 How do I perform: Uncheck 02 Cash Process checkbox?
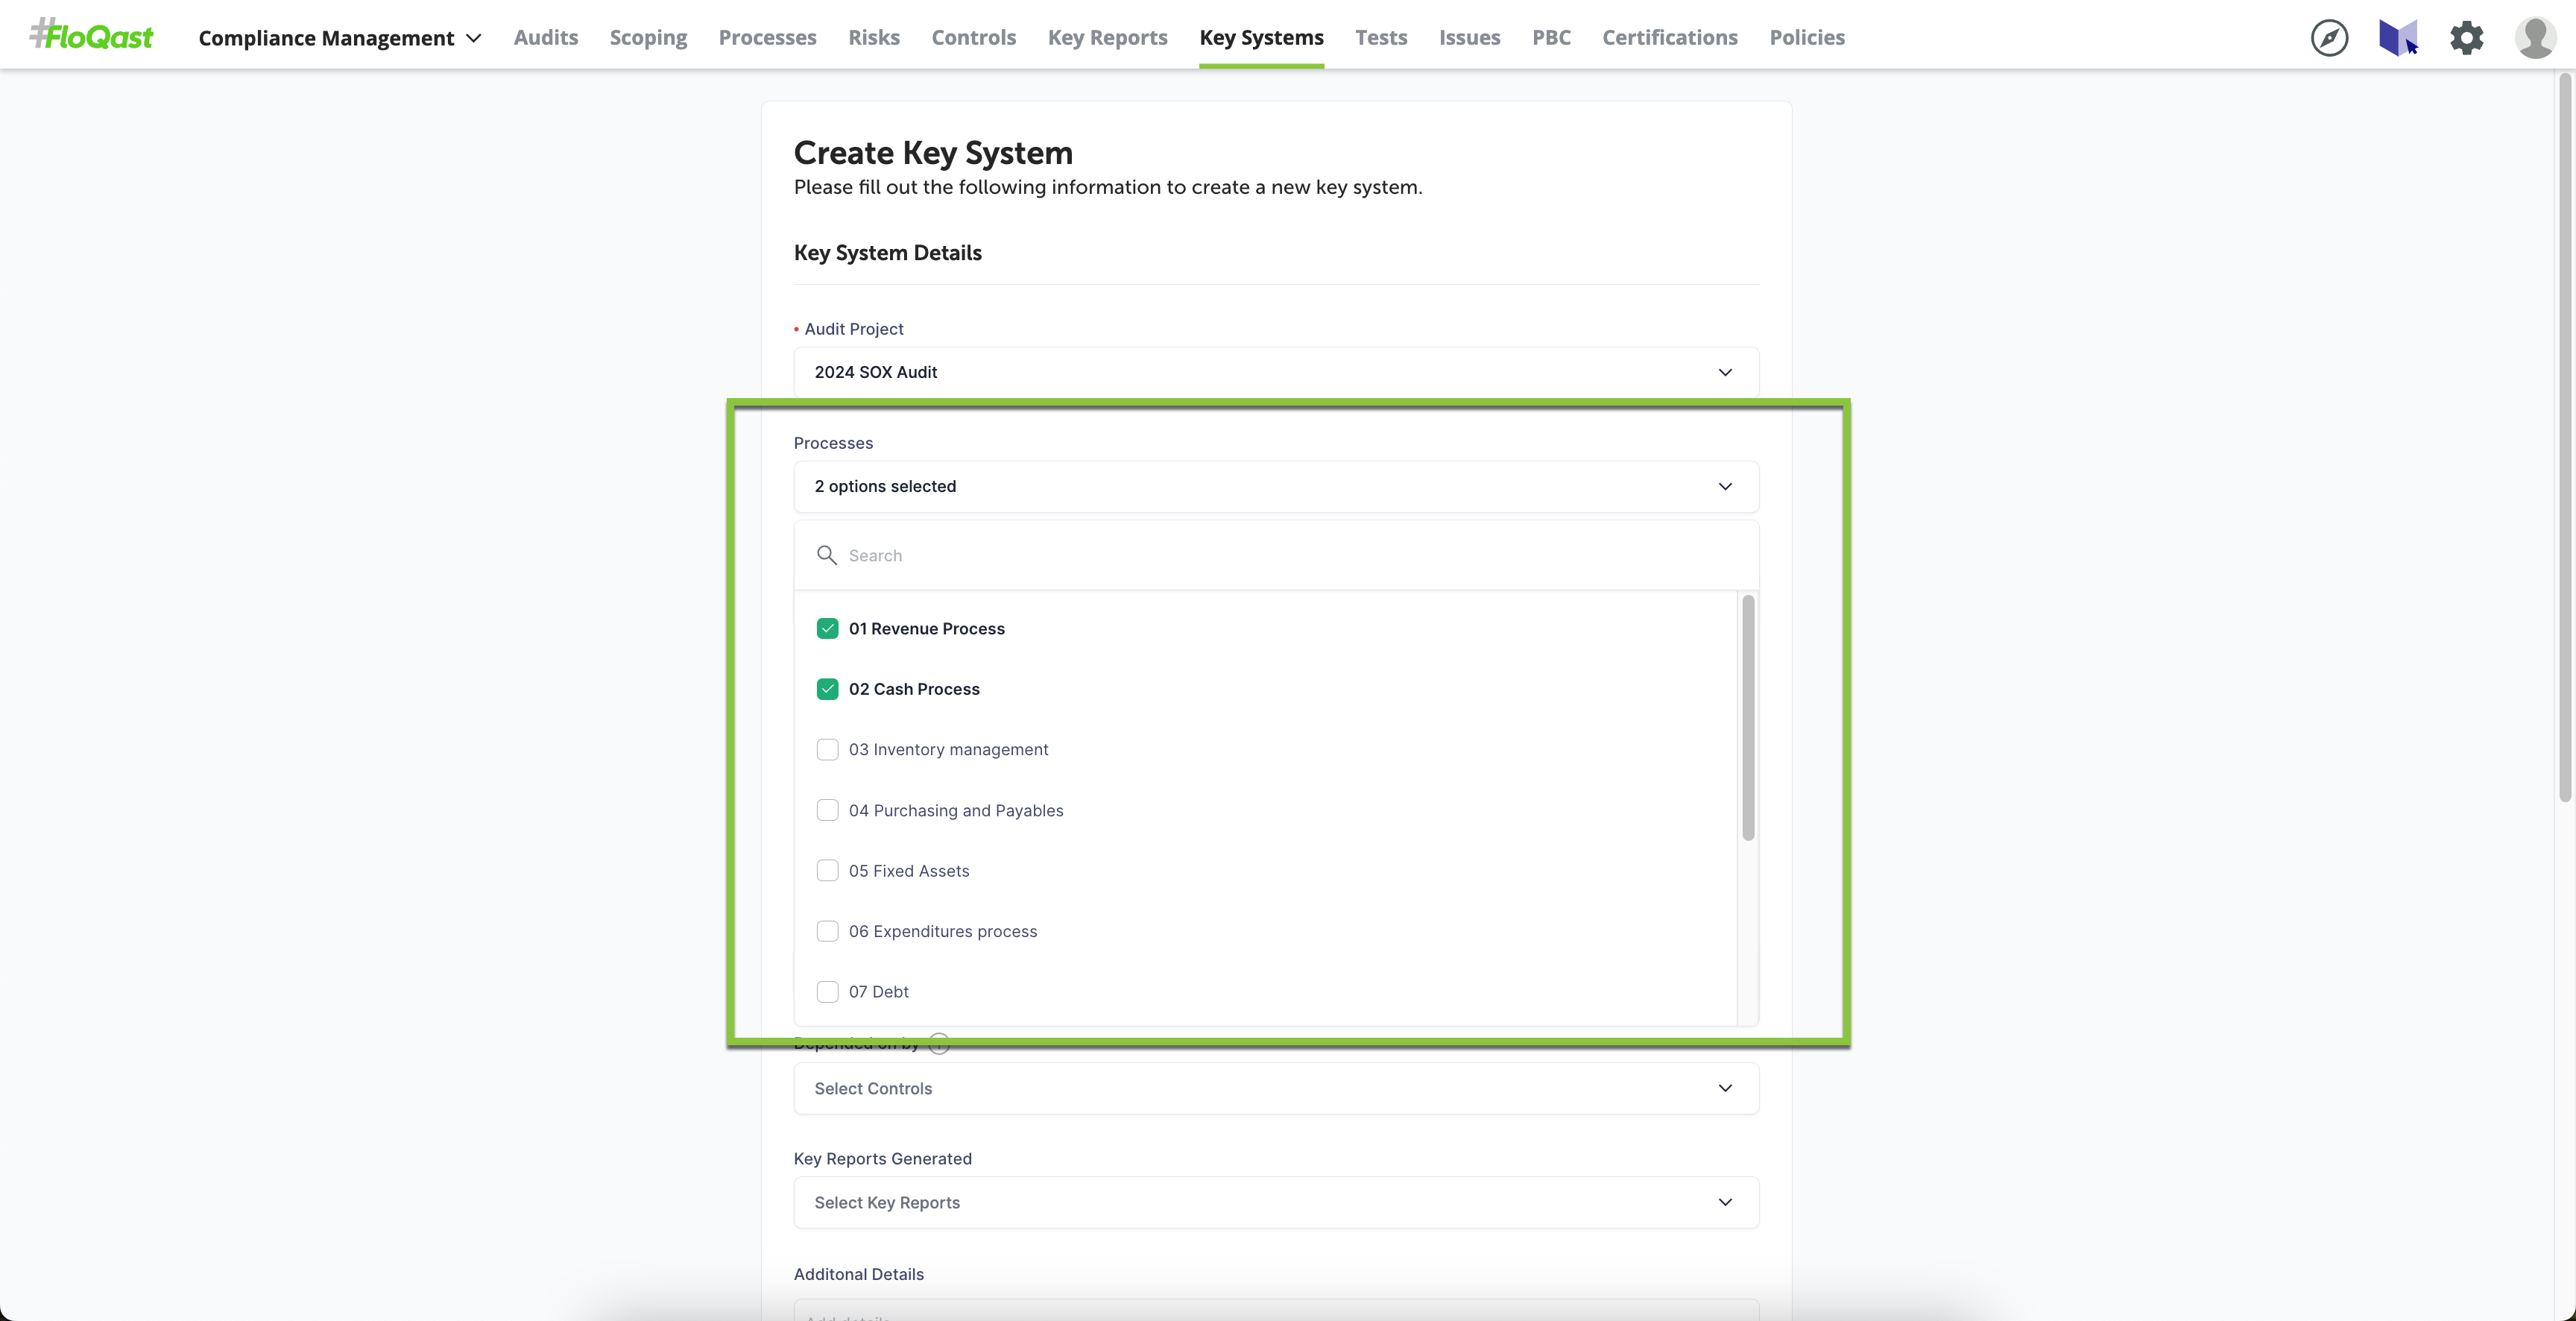pos(827,689)
